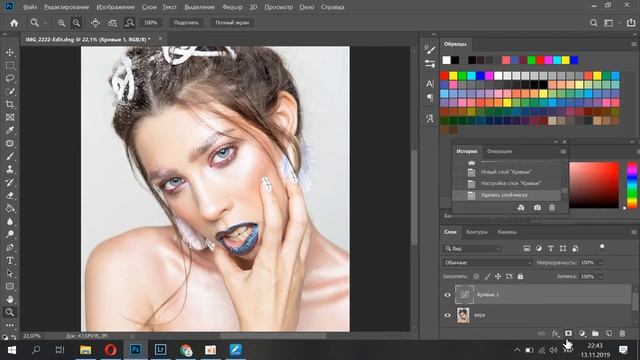
Task: Toggle type layer filter
Action: (x=551, y=248)
